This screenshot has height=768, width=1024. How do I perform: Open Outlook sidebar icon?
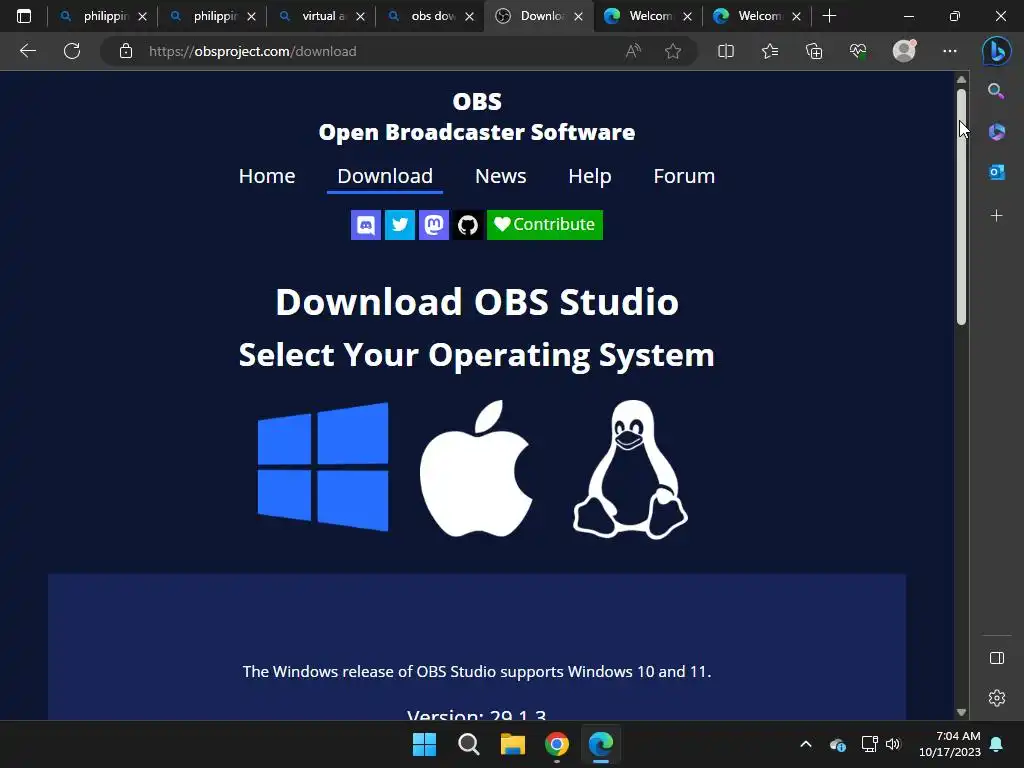[x=997, y=172]
